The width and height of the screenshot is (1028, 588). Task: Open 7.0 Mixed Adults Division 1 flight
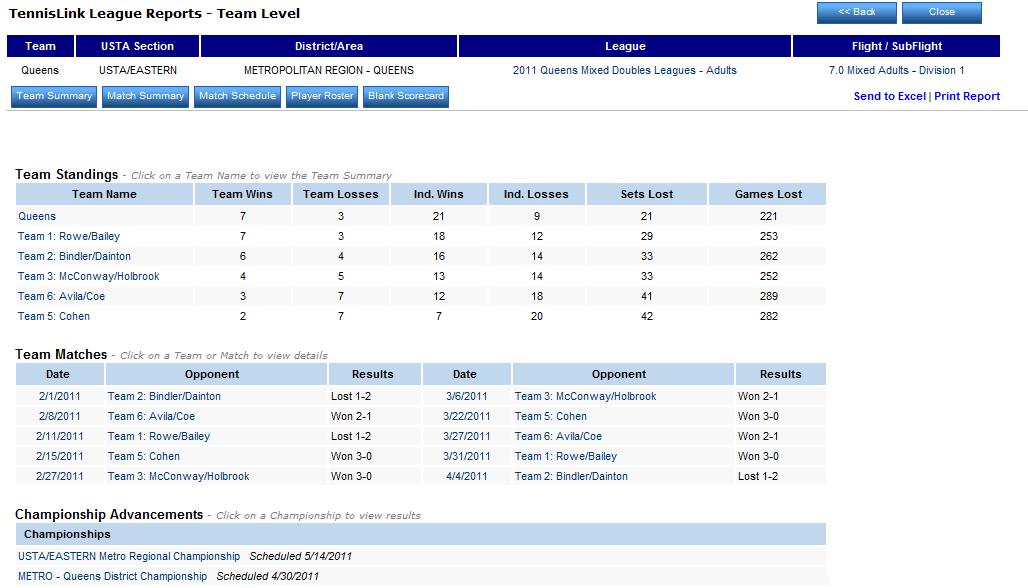point(896,70)
